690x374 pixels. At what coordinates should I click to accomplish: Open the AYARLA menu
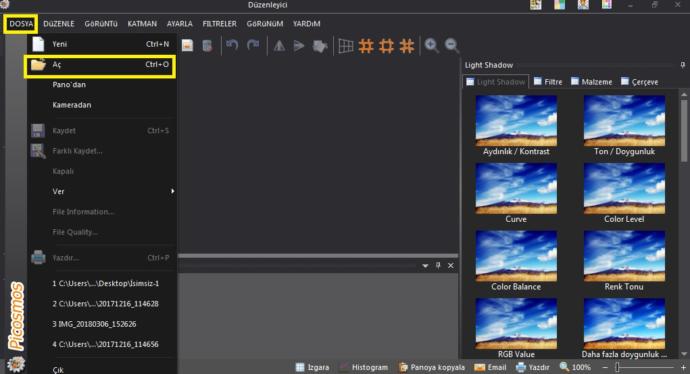point(180,24)
